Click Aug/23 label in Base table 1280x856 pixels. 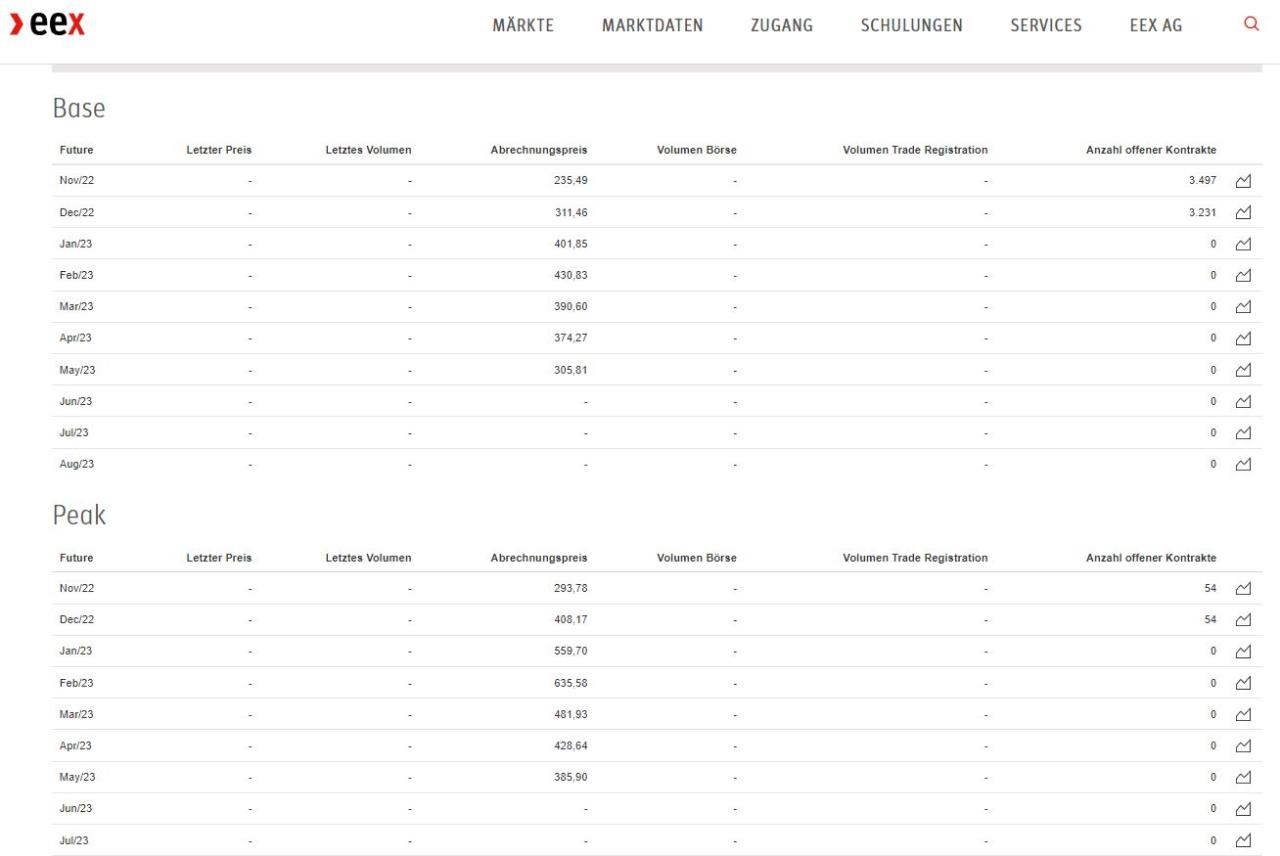[76, 464]
